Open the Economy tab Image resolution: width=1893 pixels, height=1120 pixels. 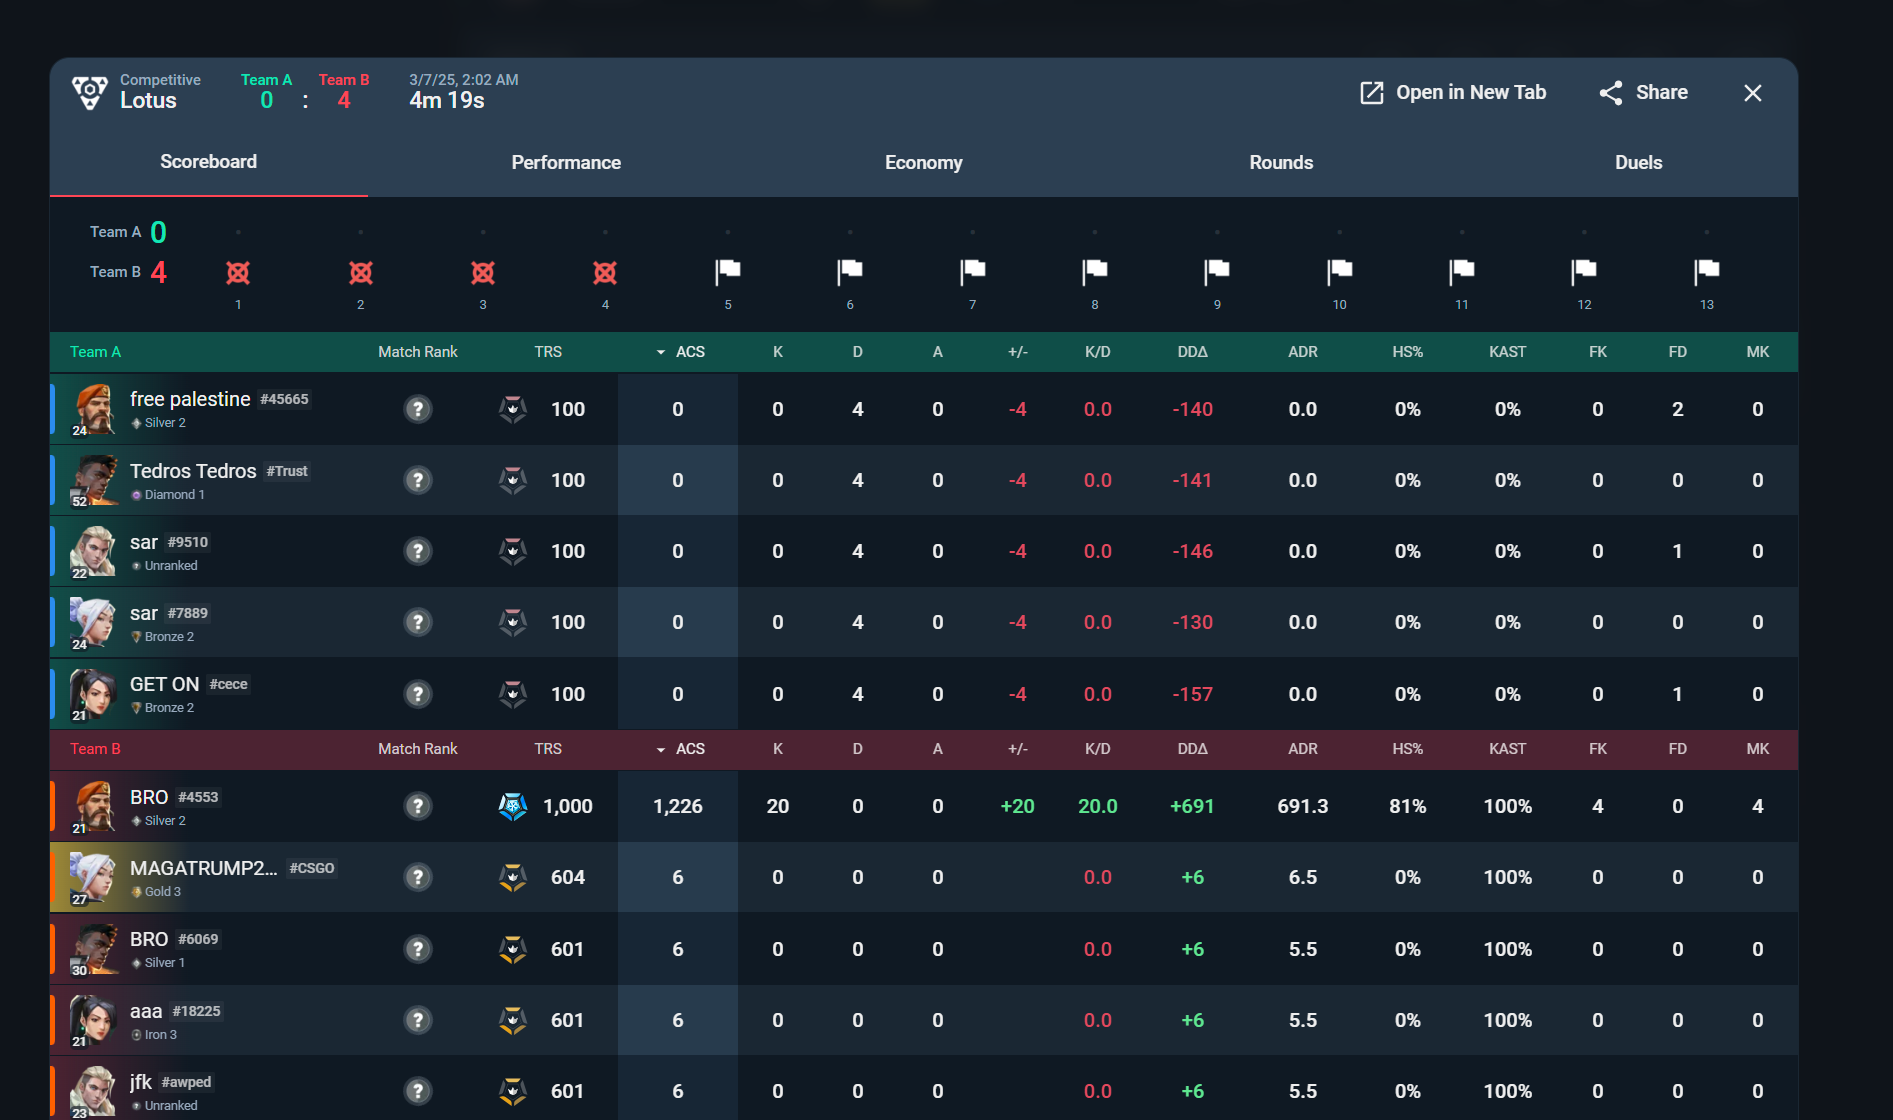click(924, 162)
